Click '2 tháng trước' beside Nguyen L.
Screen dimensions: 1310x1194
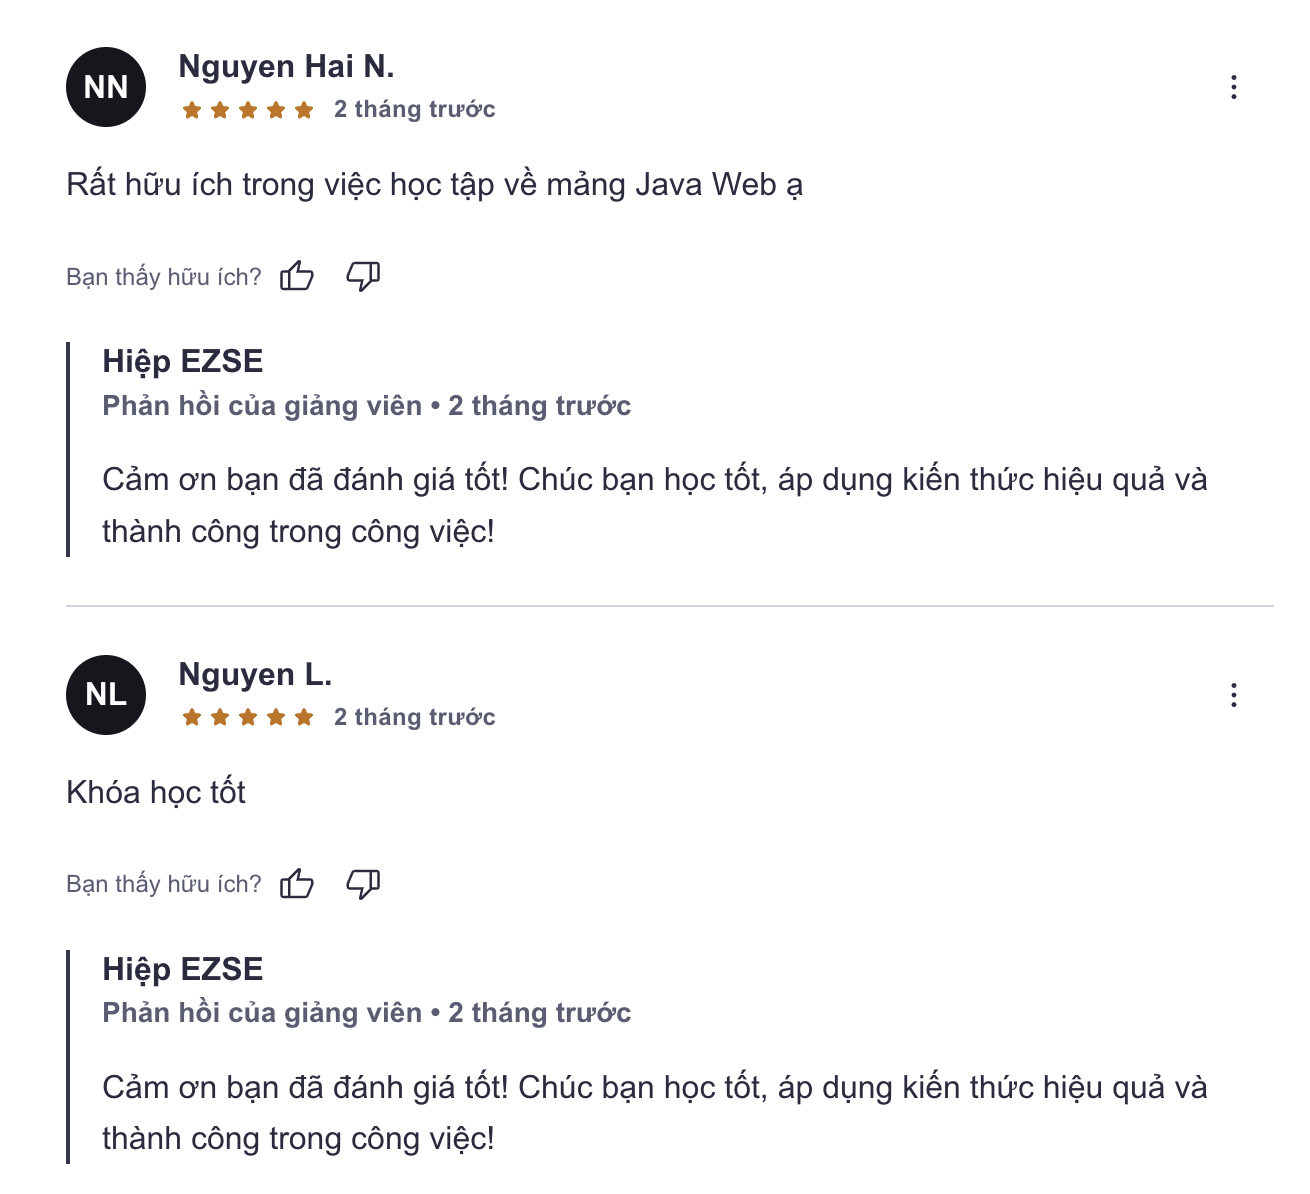point(415,717)
